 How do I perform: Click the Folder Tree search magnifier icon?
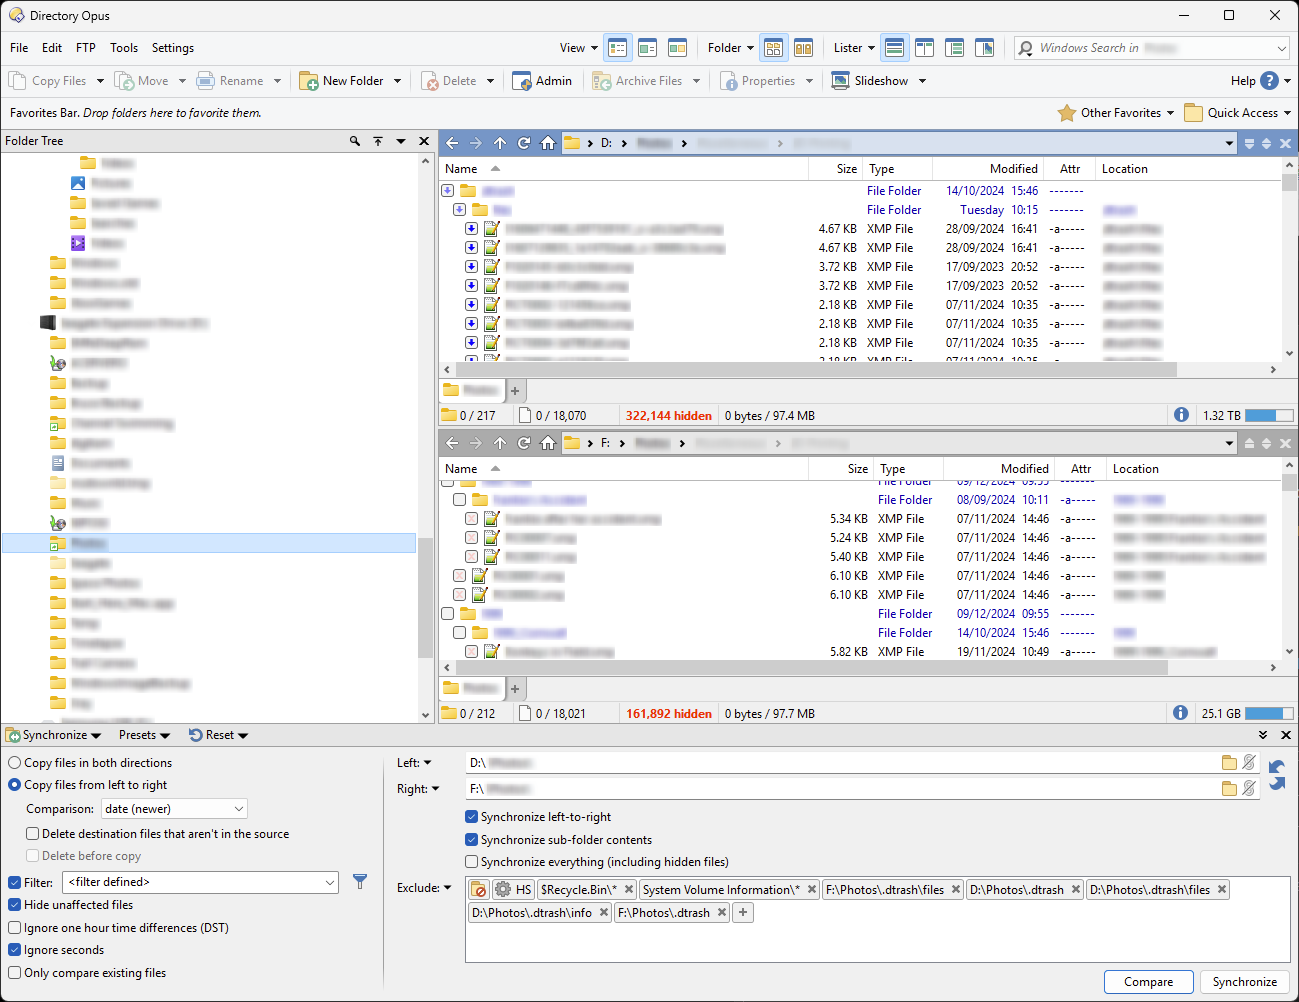coord(355,141)
